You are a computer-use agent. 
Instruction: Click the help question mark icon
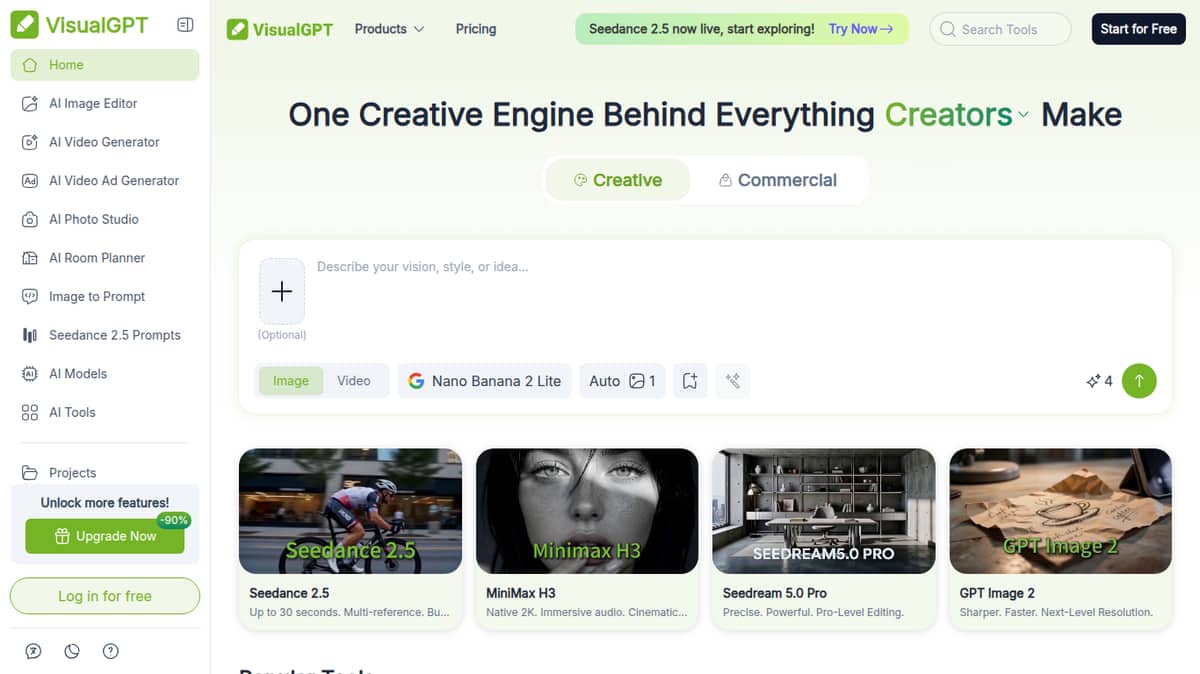tap(111, 651)
